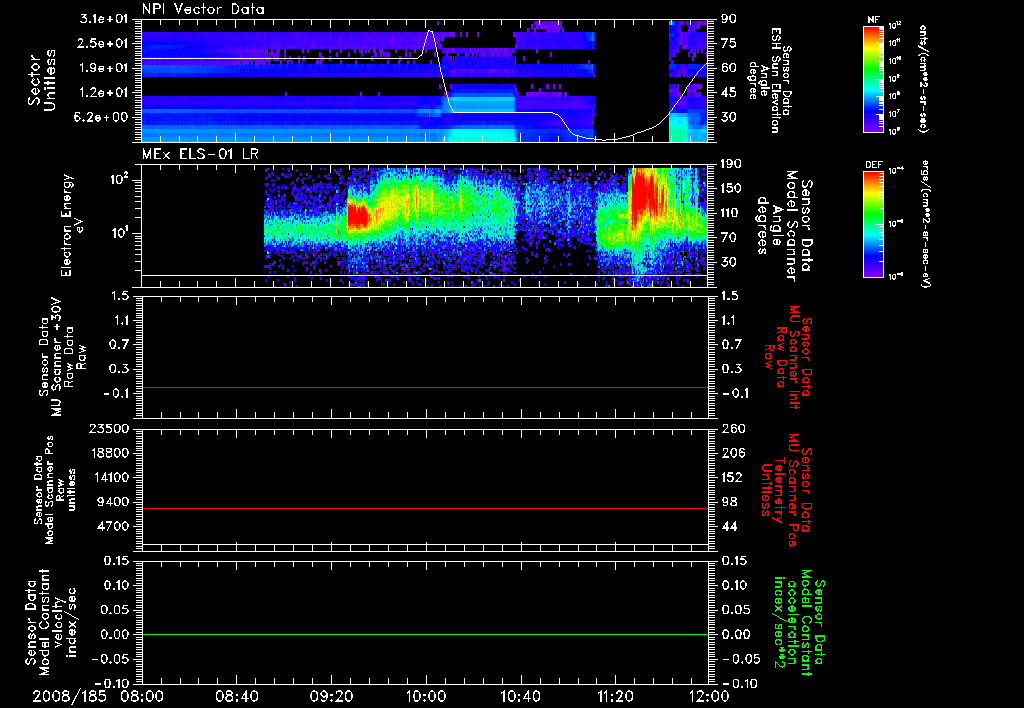This screenshot has width=1024, height=708.
Task: Click the "09:20" time tick label
Action: click(332, 696)
